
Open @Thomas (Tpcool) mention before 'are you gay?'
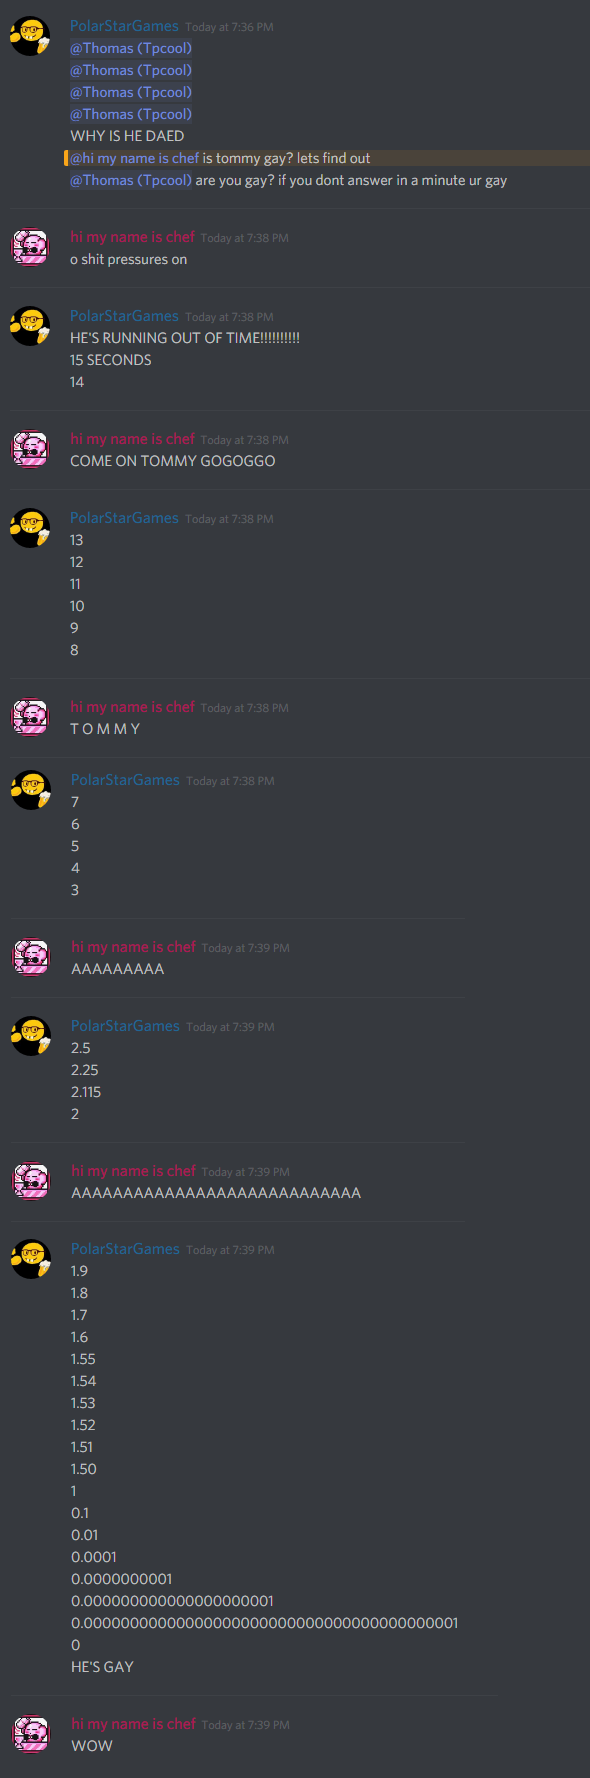point(131,180)
